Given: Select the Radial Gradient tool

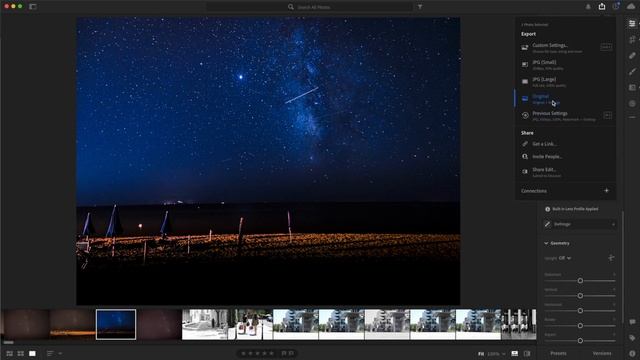Looking at the screenshot, I should 632,103.
